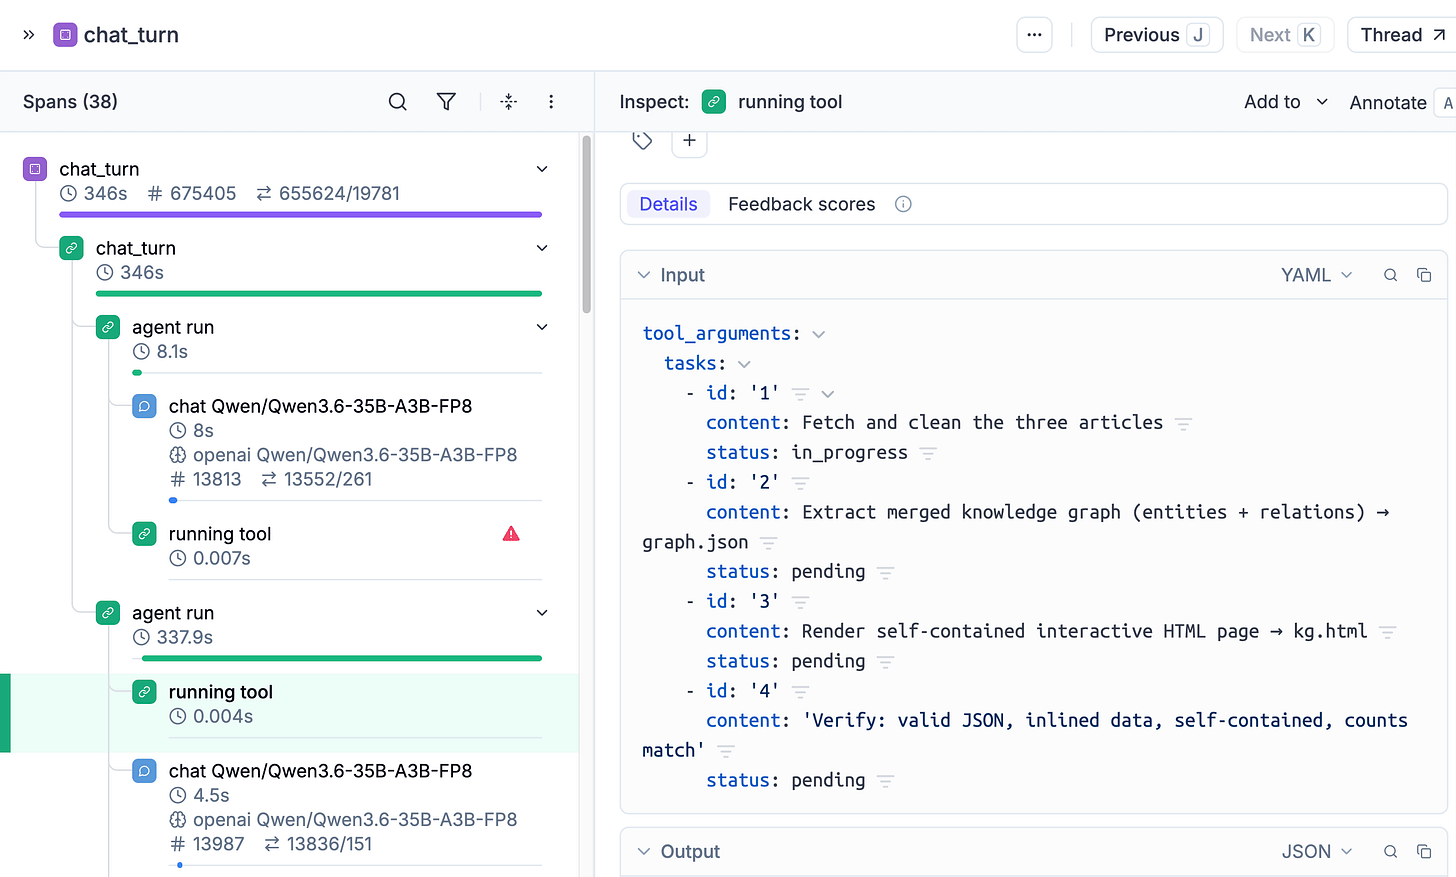1456x877 pixels.
Task: Click filter icon beside kg.html content
Action: tap(1387, 632)
